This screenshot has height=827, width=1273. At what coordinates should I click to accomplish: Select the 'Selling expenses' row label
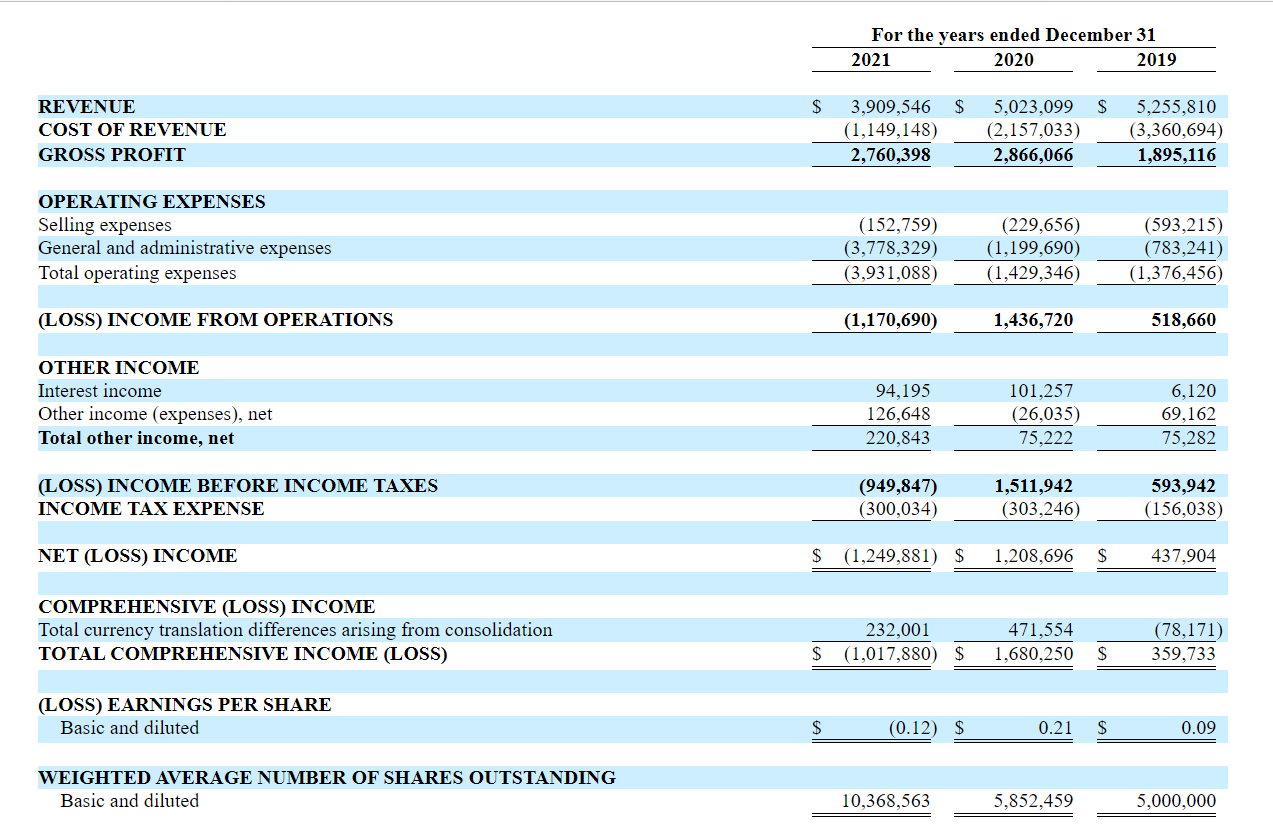coord(105,226)
